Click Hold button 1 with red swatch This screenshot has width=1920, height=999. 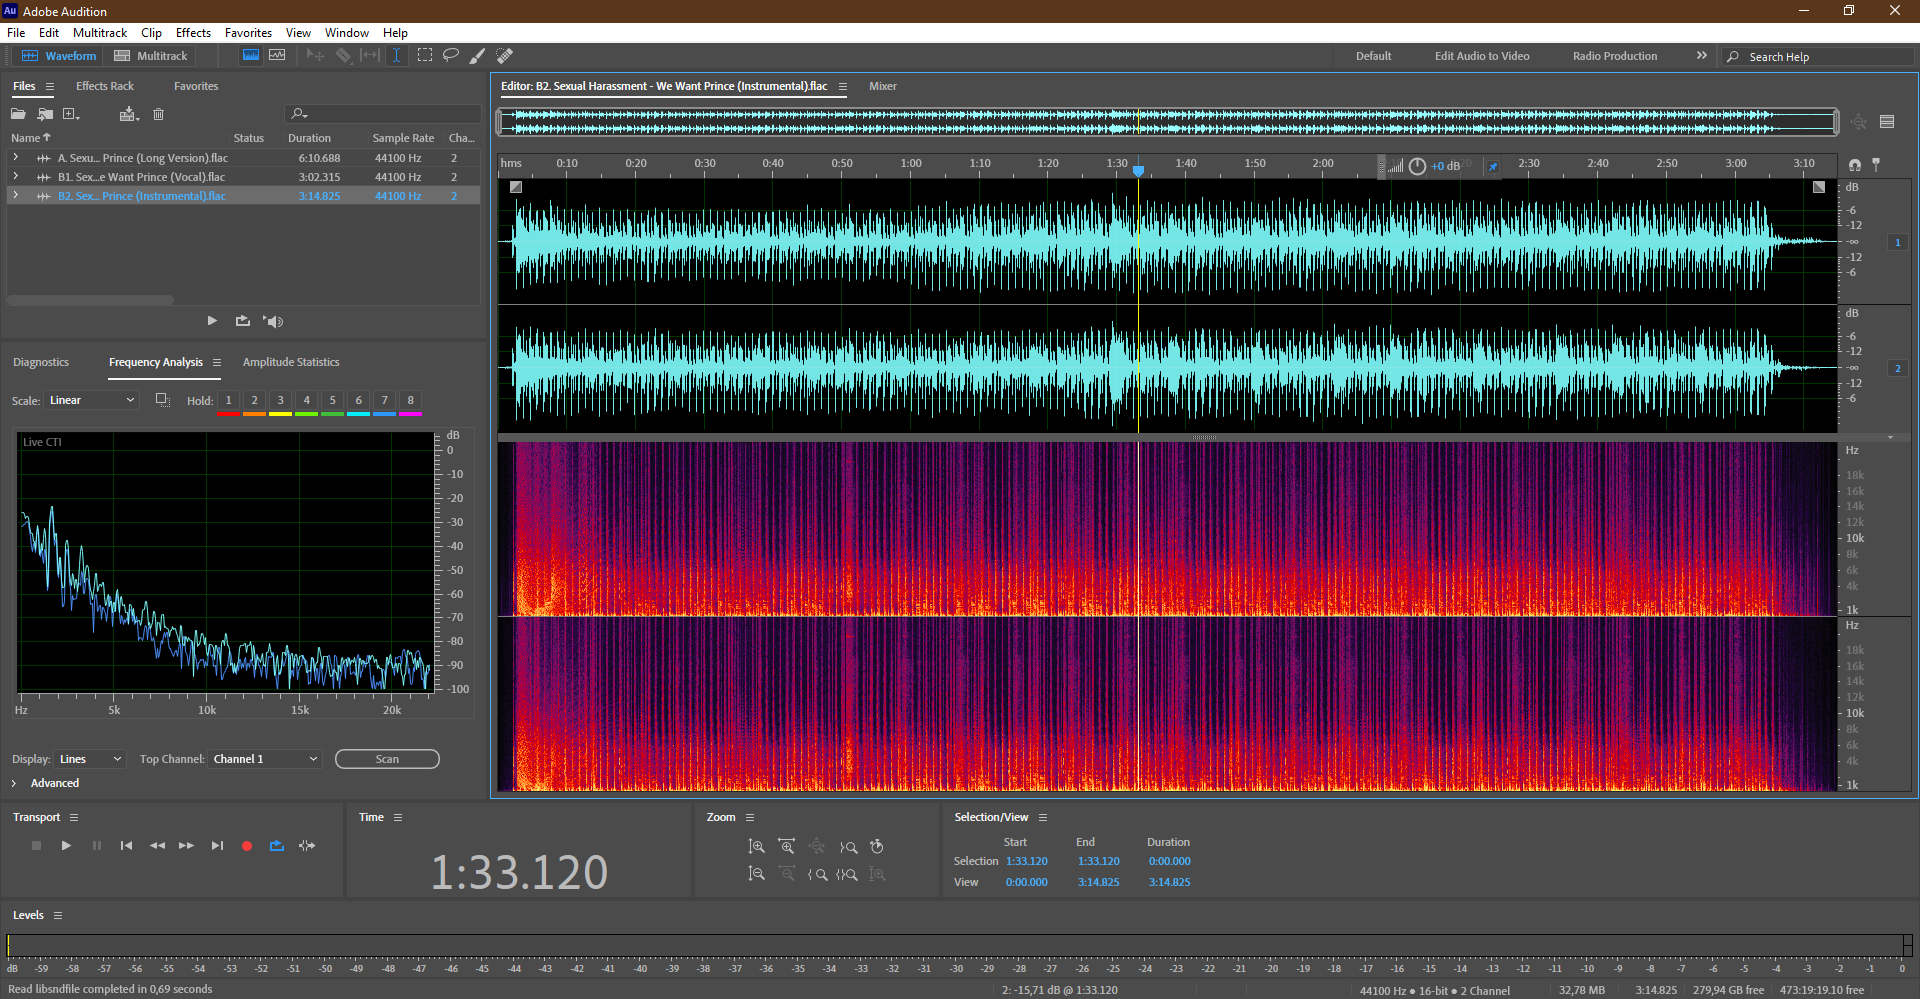click(x=228, y=402)
